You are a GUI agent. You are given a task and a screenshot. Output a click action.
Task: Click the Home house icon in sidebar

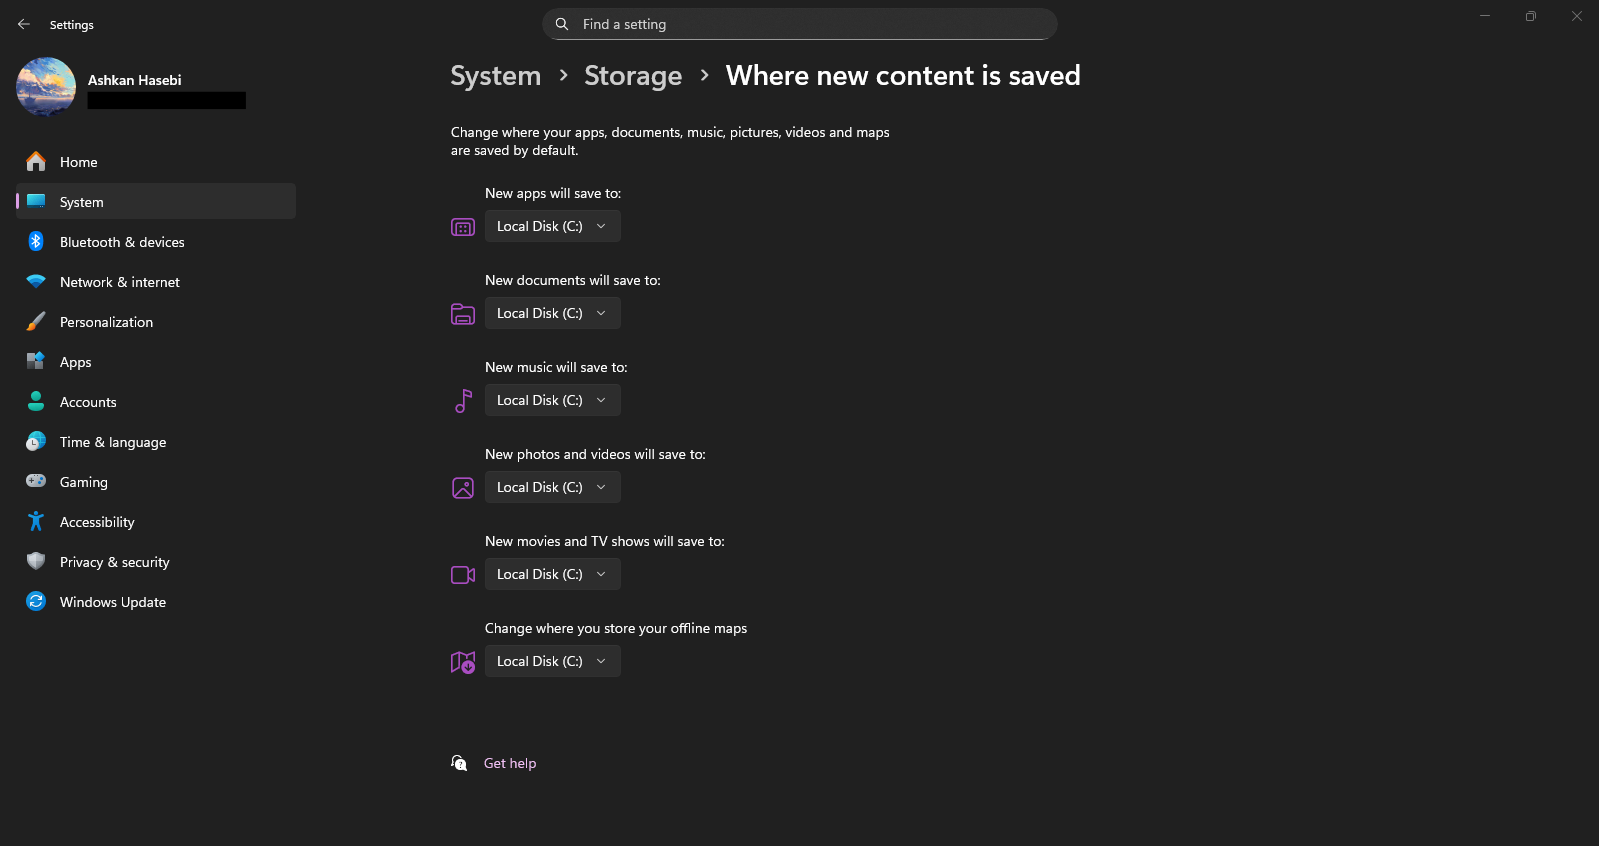[x=36, y=162]
